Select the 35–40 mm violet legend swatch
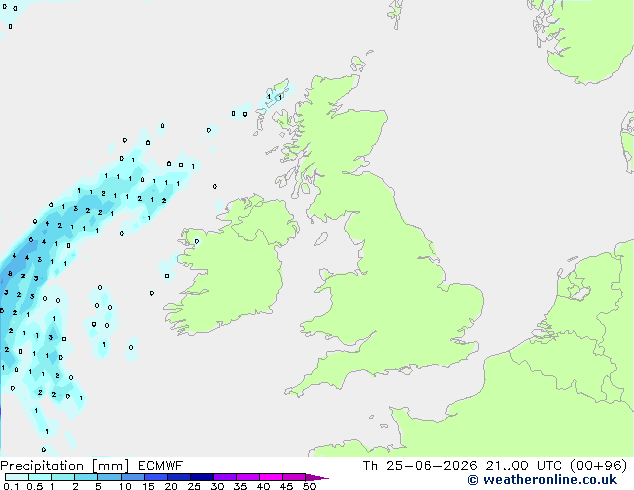Image resolution: width=634 pixels, height=490 pixels. click(x=248, y=477)
